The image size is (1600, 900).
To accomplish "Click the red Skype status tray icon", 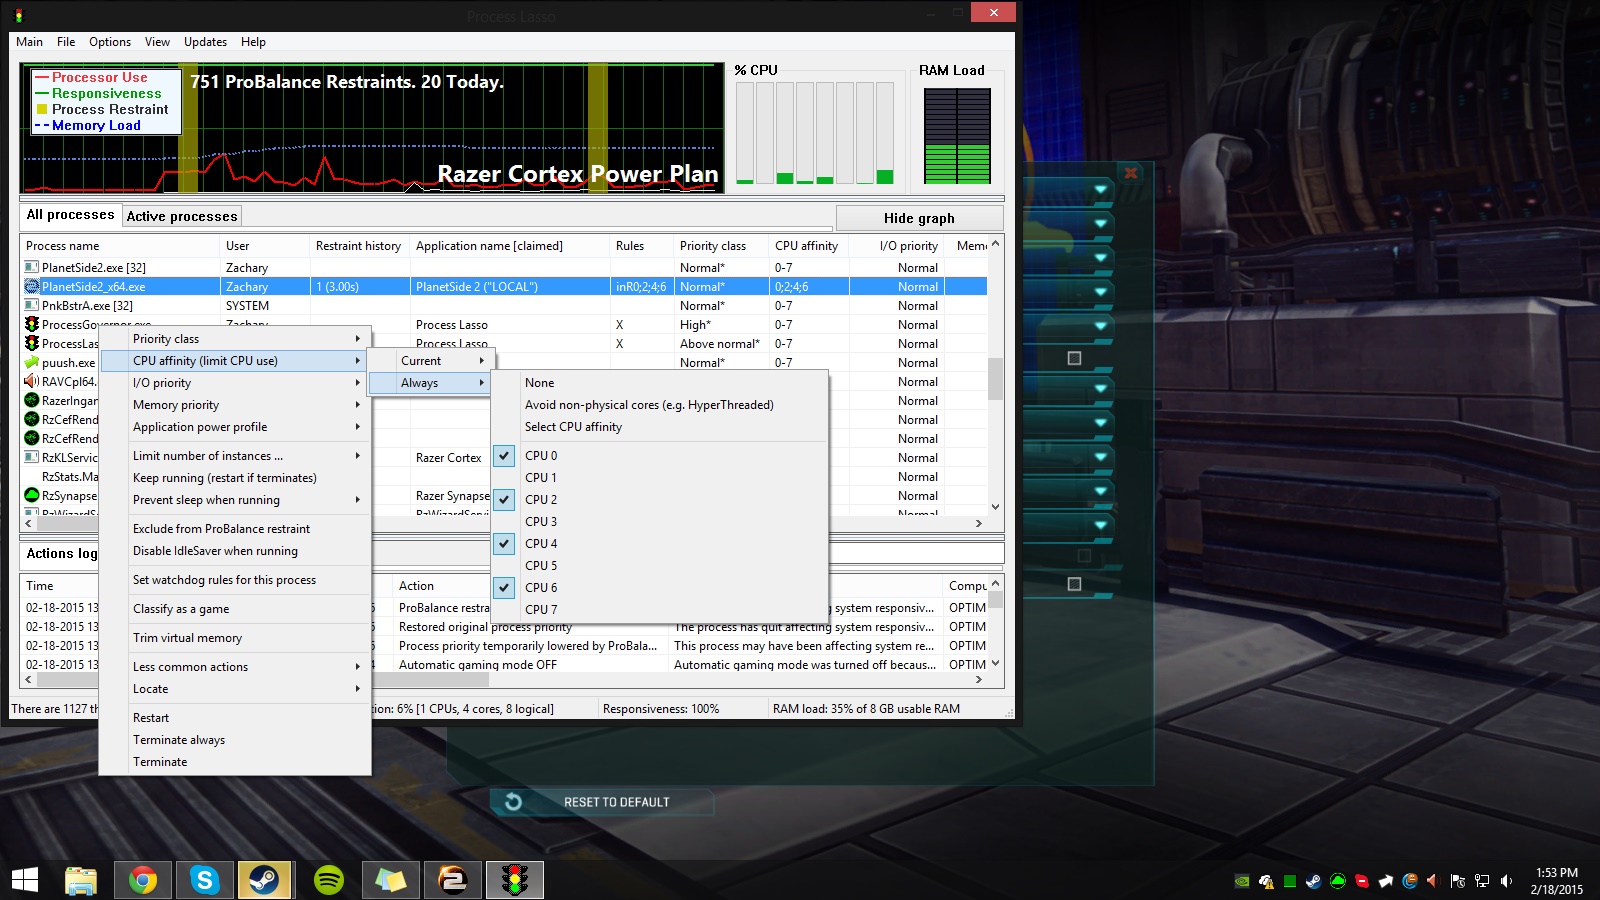I will click(x=1362, y=881).
